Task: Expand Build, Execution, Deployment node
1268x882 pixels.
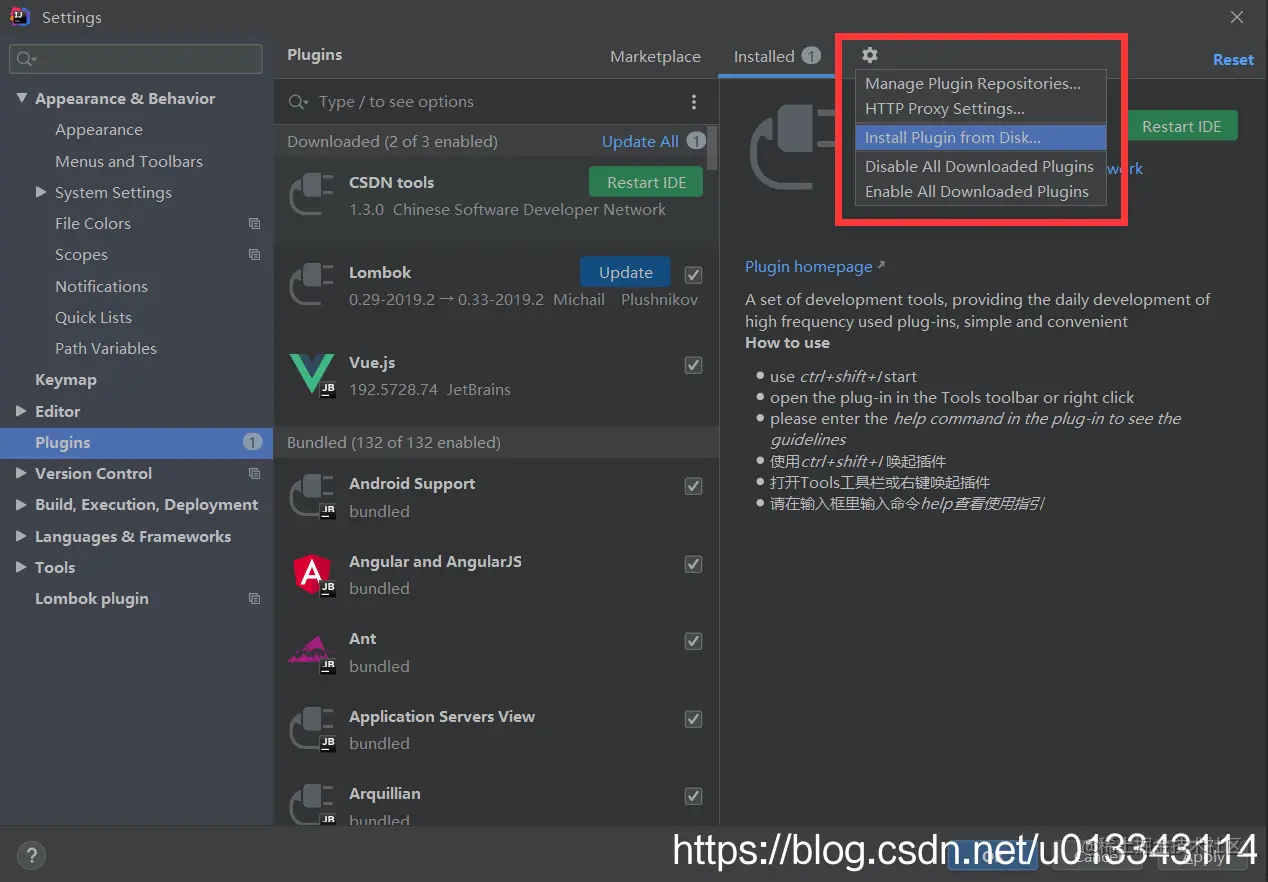Action: pos(22,505)
